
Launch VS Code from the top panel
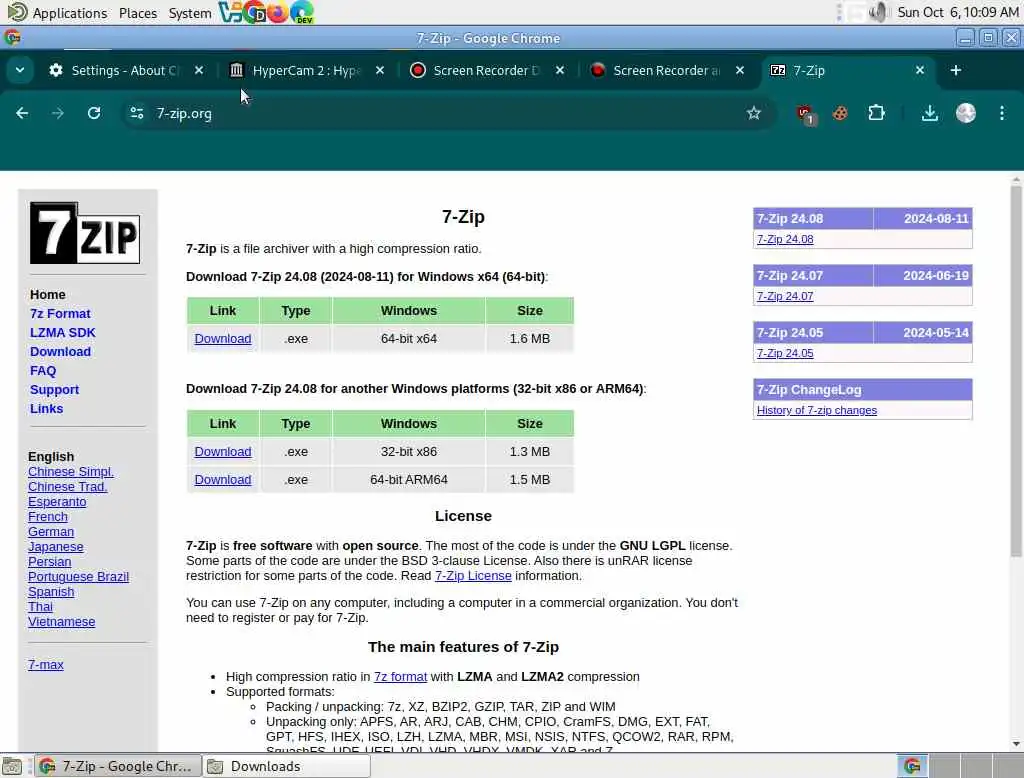229,12
